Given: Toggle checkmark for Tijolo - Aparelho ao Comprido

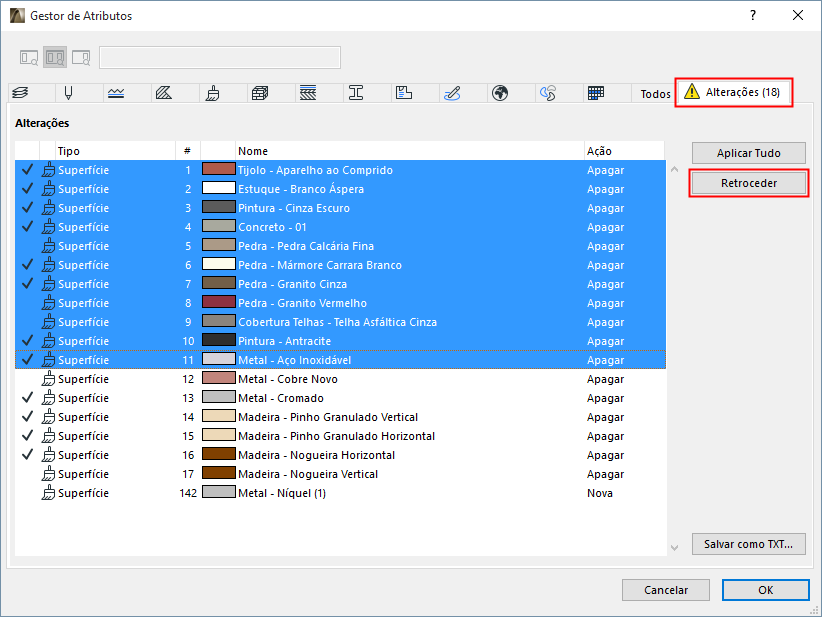Looking at the screenshot, I should [27, 170].
